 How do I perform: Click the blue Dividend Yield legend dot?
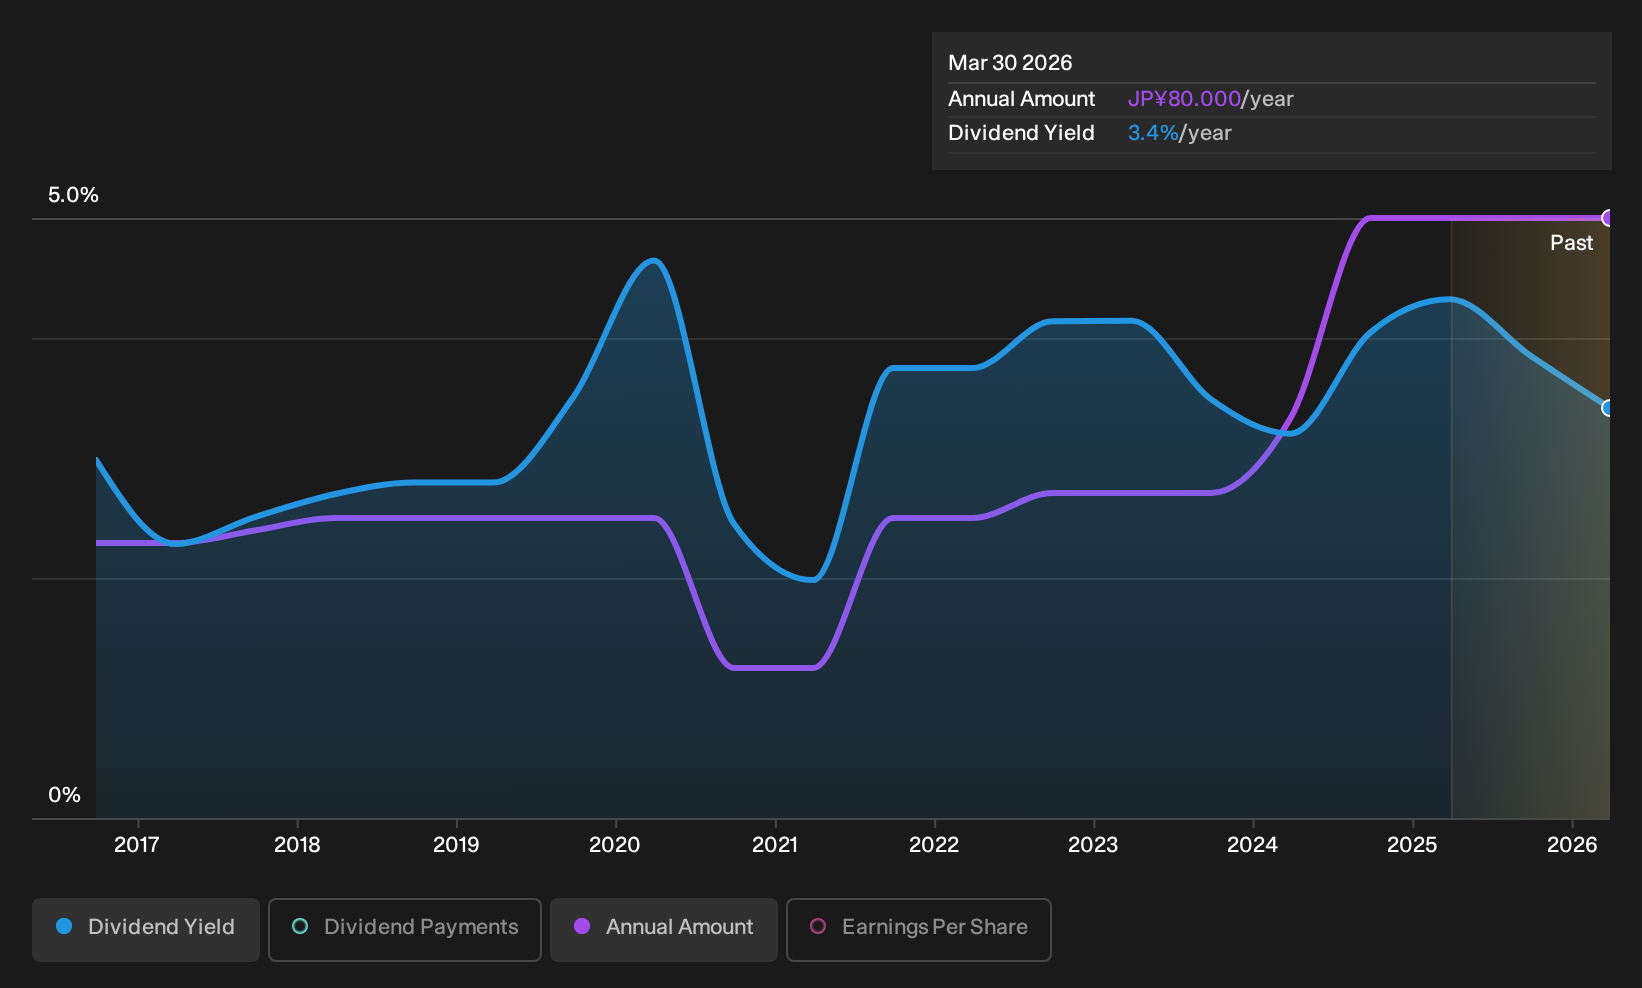[x=64, y=926]
